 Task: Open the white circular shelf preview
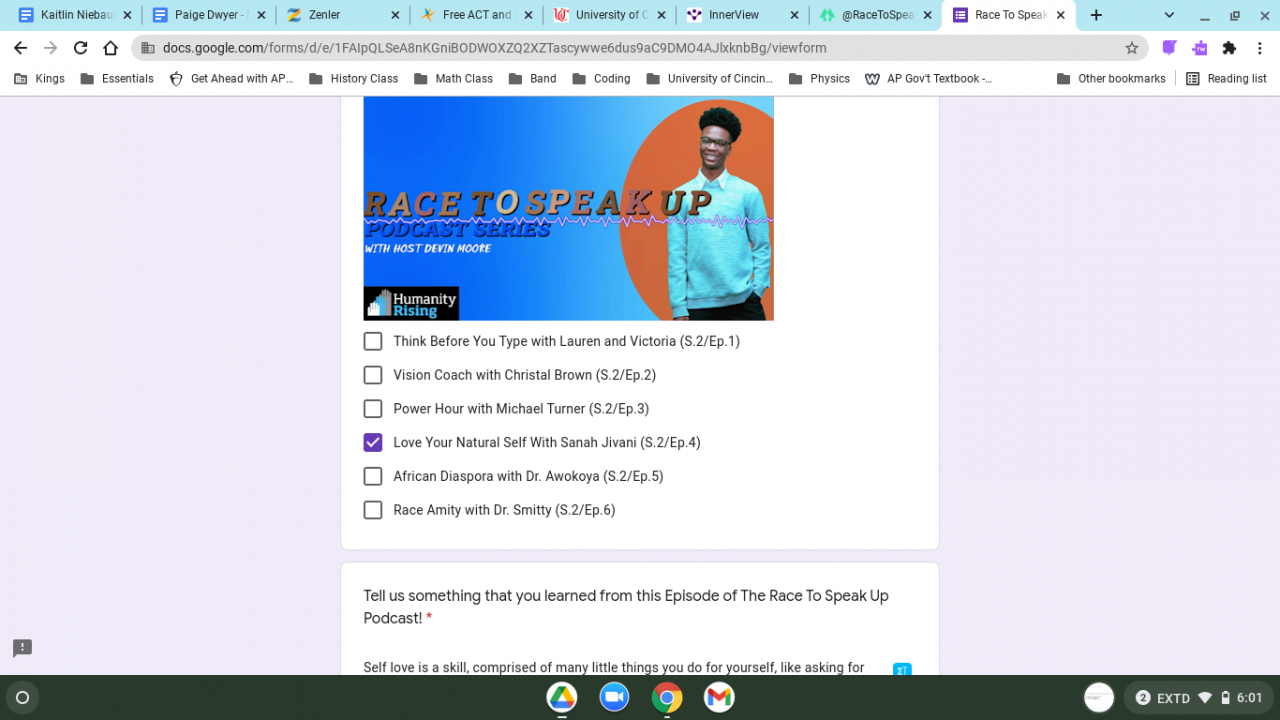[1099, 697]
